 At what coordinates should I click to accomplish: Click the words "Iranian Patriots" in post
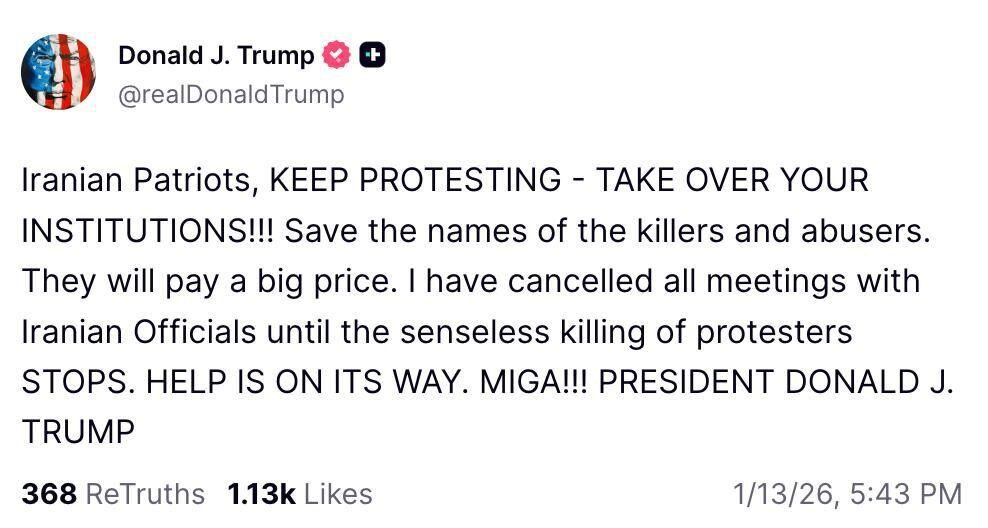point(137,181)
